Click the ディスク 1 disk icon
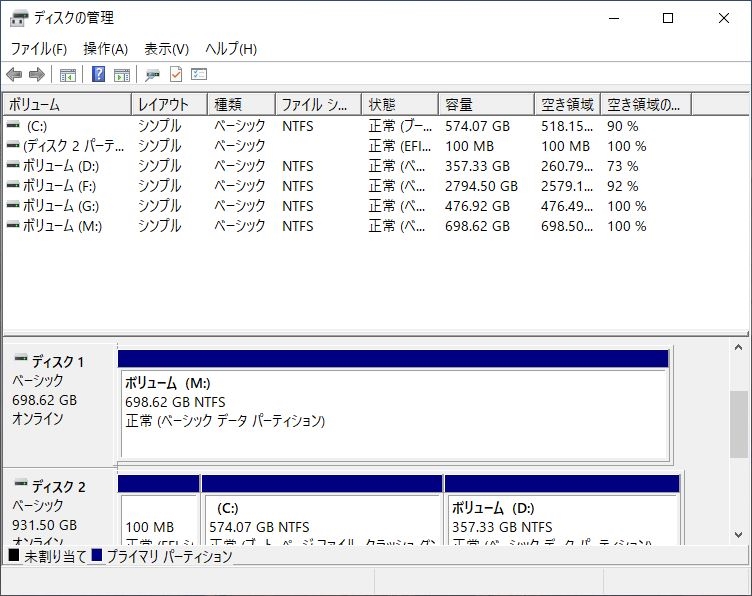The width and height of the screenshot is (752, 596). point(21,358)
